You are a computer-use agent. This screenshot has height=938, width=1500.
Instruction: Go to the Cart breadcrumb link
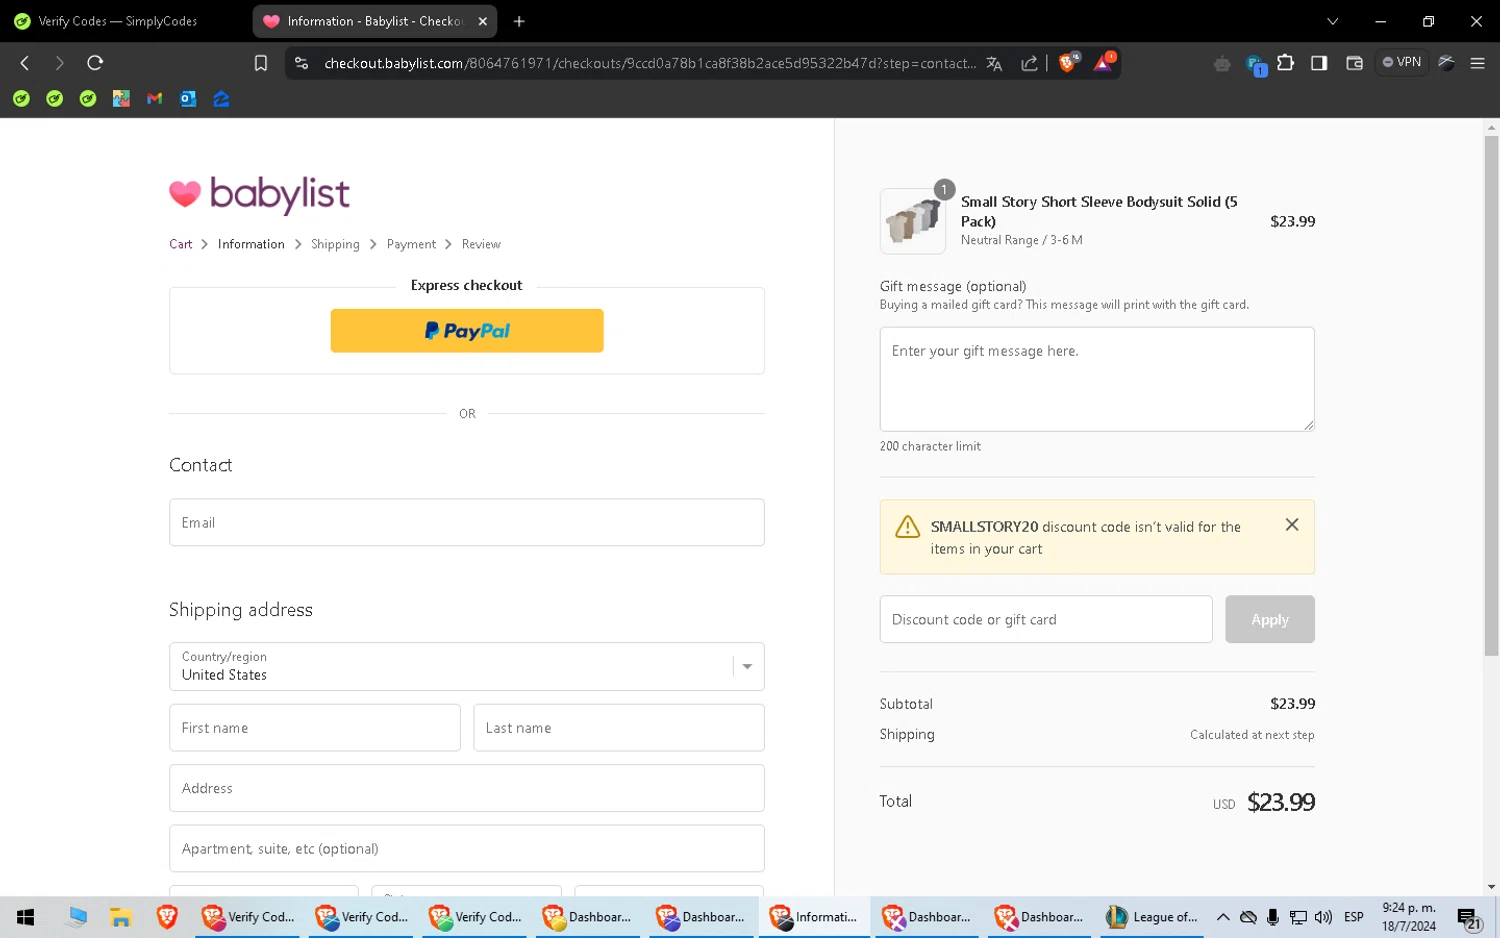(180, 244)
